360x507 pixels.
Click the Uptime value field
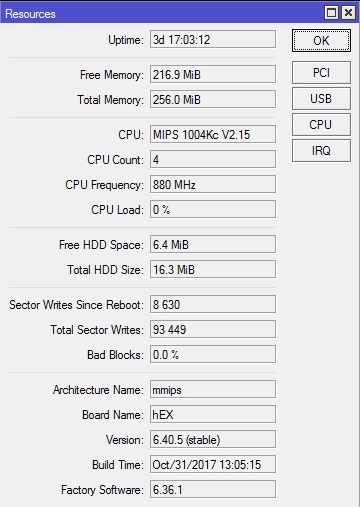213,39
